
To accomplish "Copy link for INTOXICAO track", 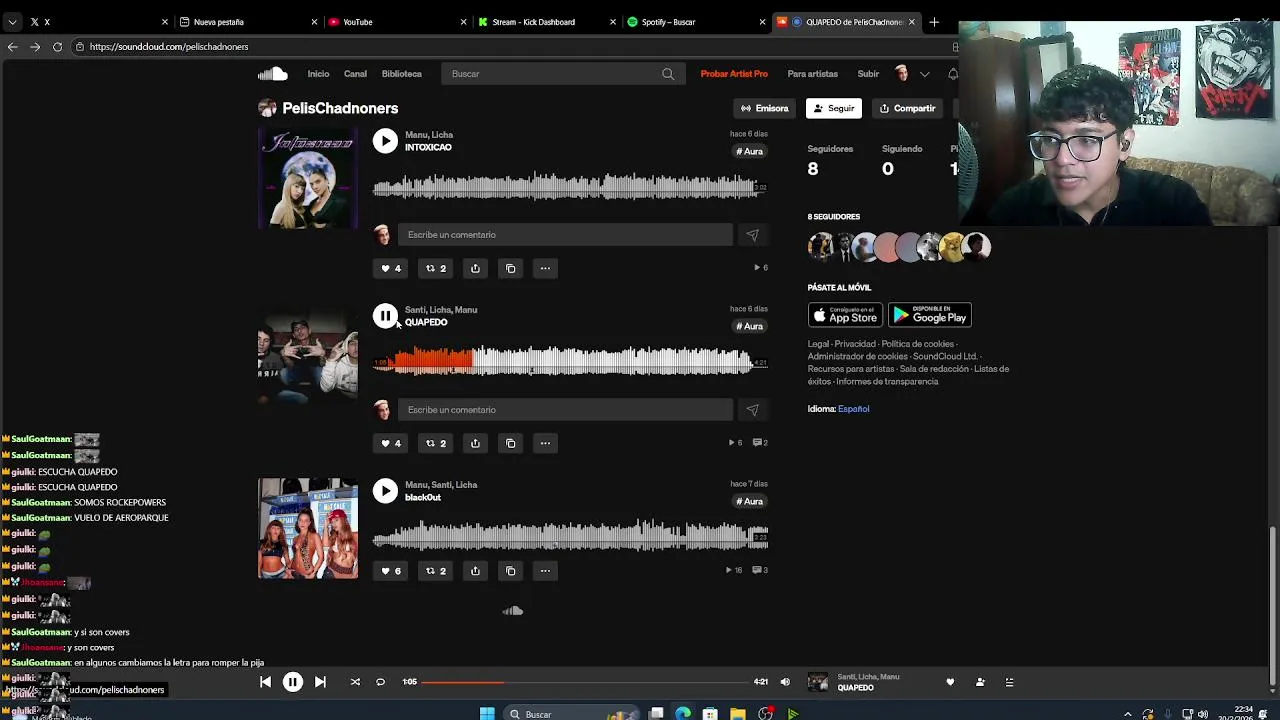I will [510, 268].
